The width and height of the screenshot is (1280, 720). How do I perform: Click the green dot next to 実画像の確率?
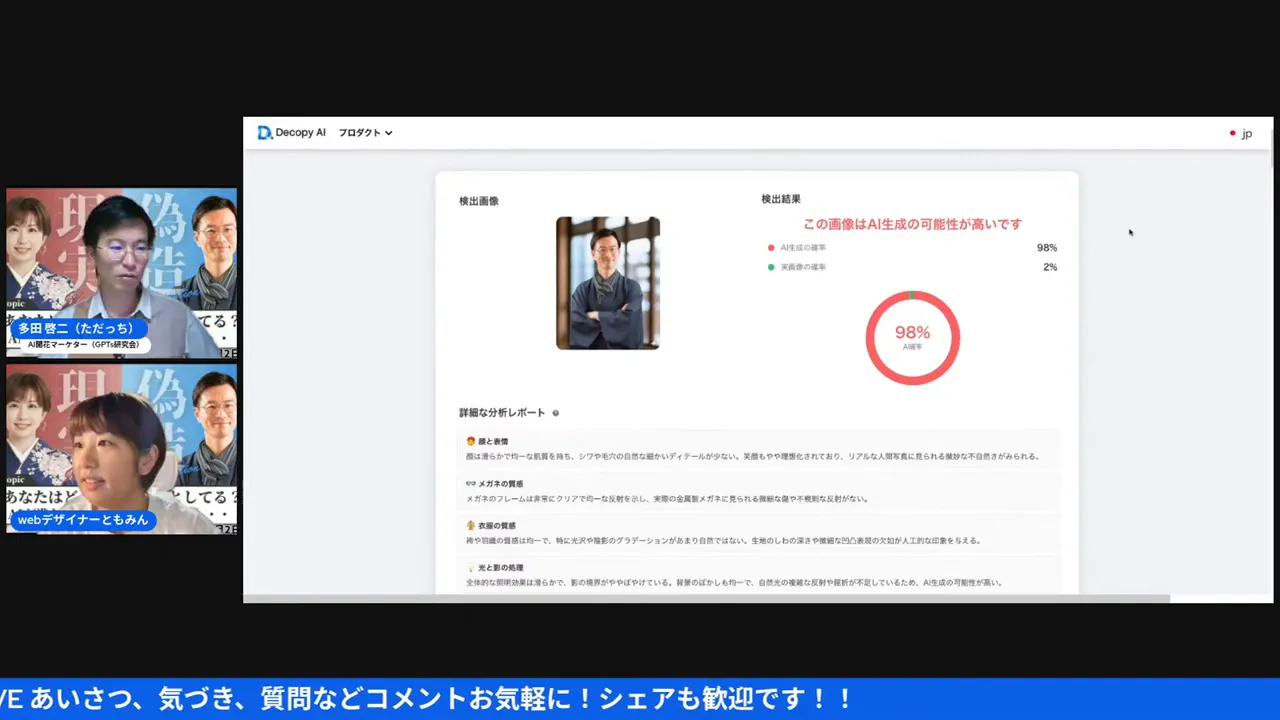pos(771,267)
